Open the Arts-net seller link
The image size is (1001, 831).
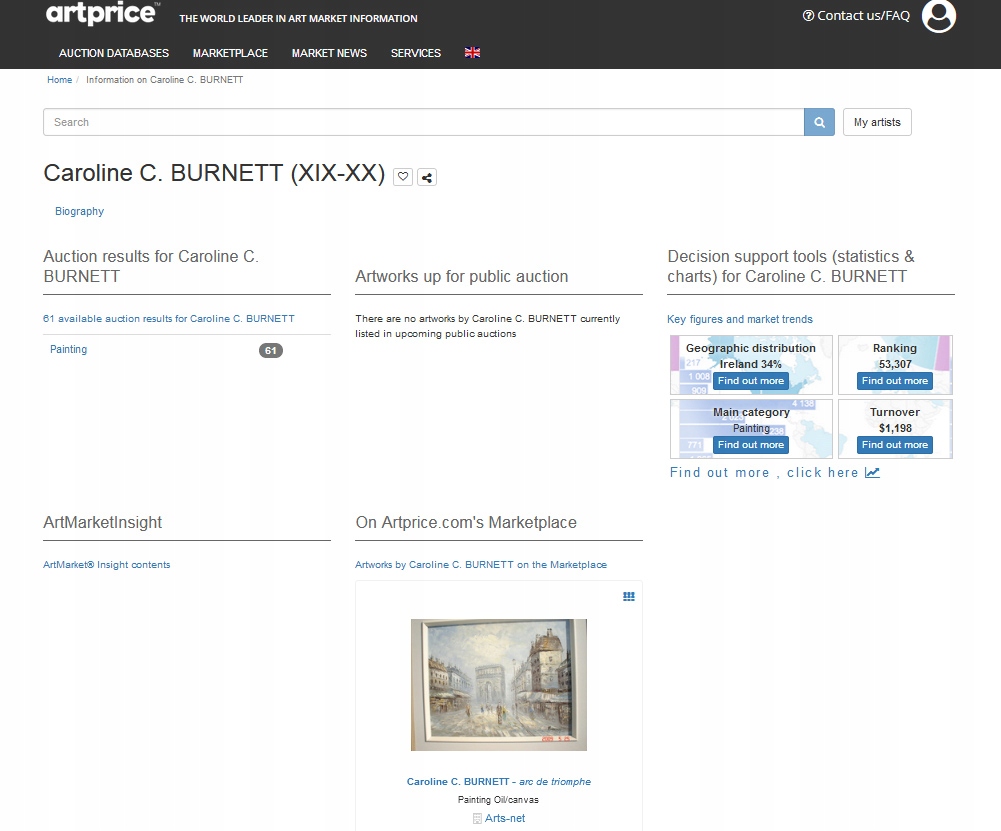pyautogui.click(x=505, y=818)
